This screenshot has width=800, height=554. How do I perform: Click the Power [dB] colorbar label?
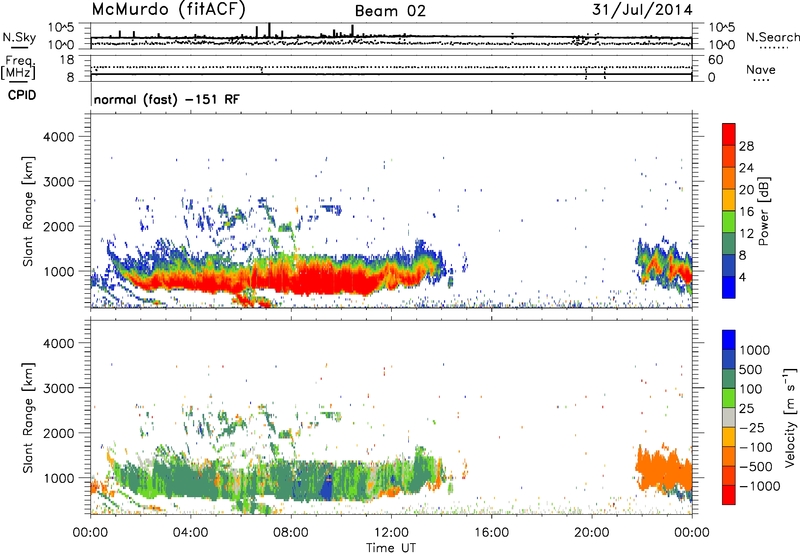click(763, 211)
